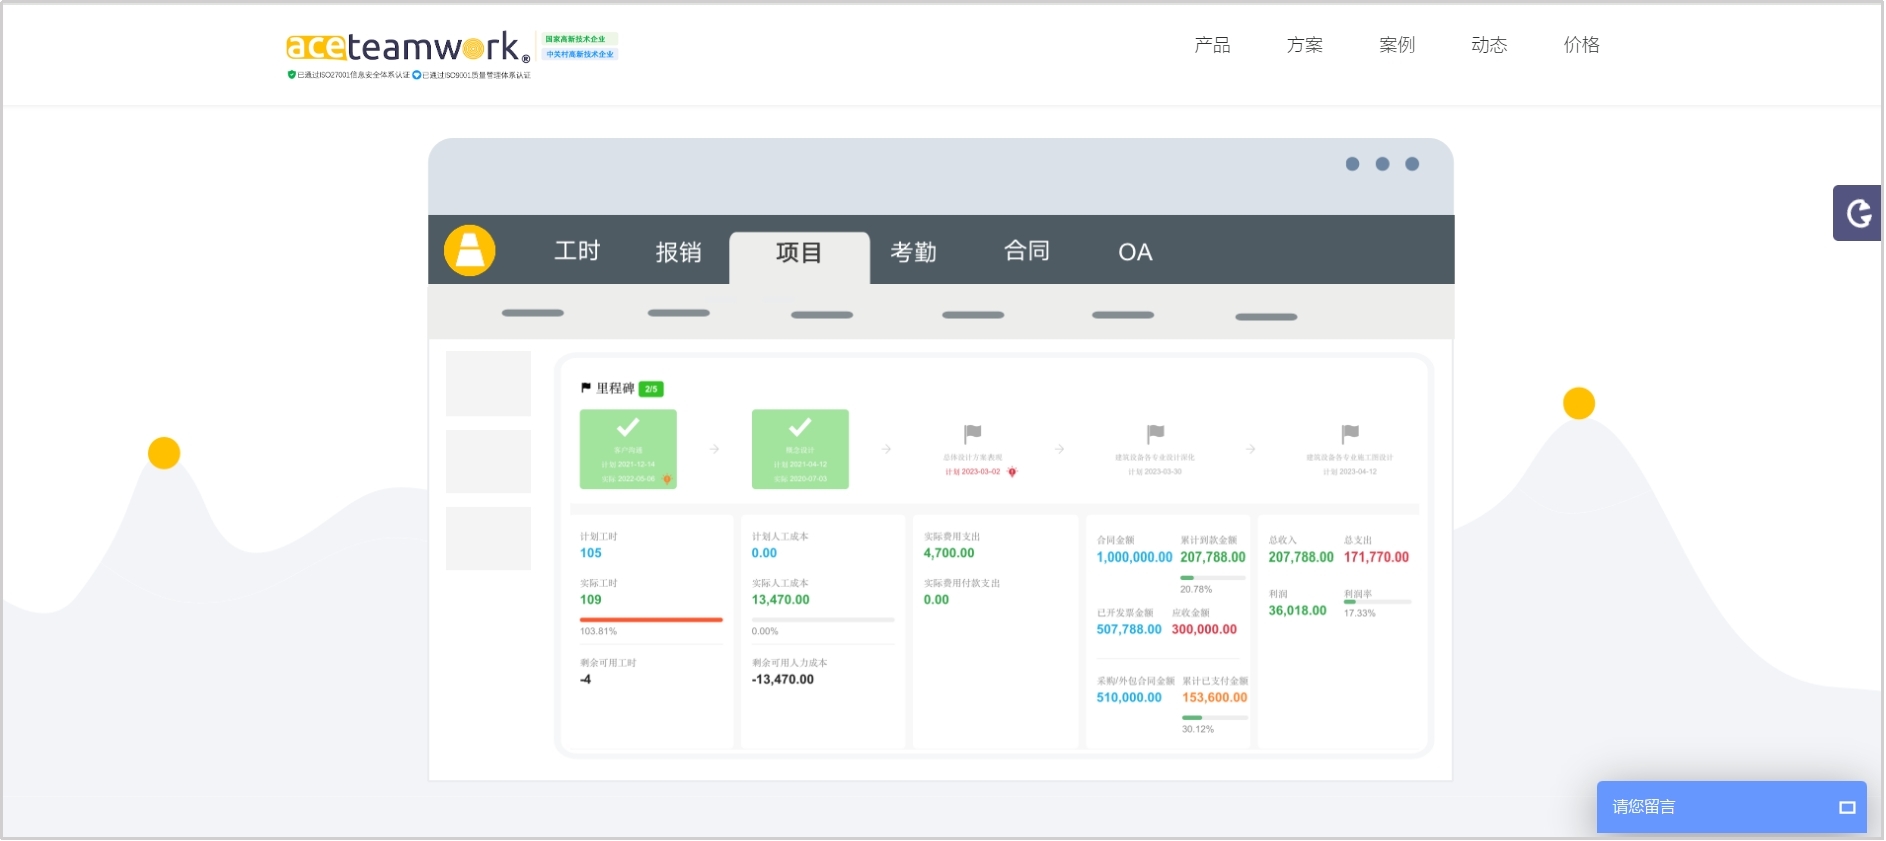1886x841 pixels.
Task: Click the first green completed milestone checkmark
Action: click(628, 428)
